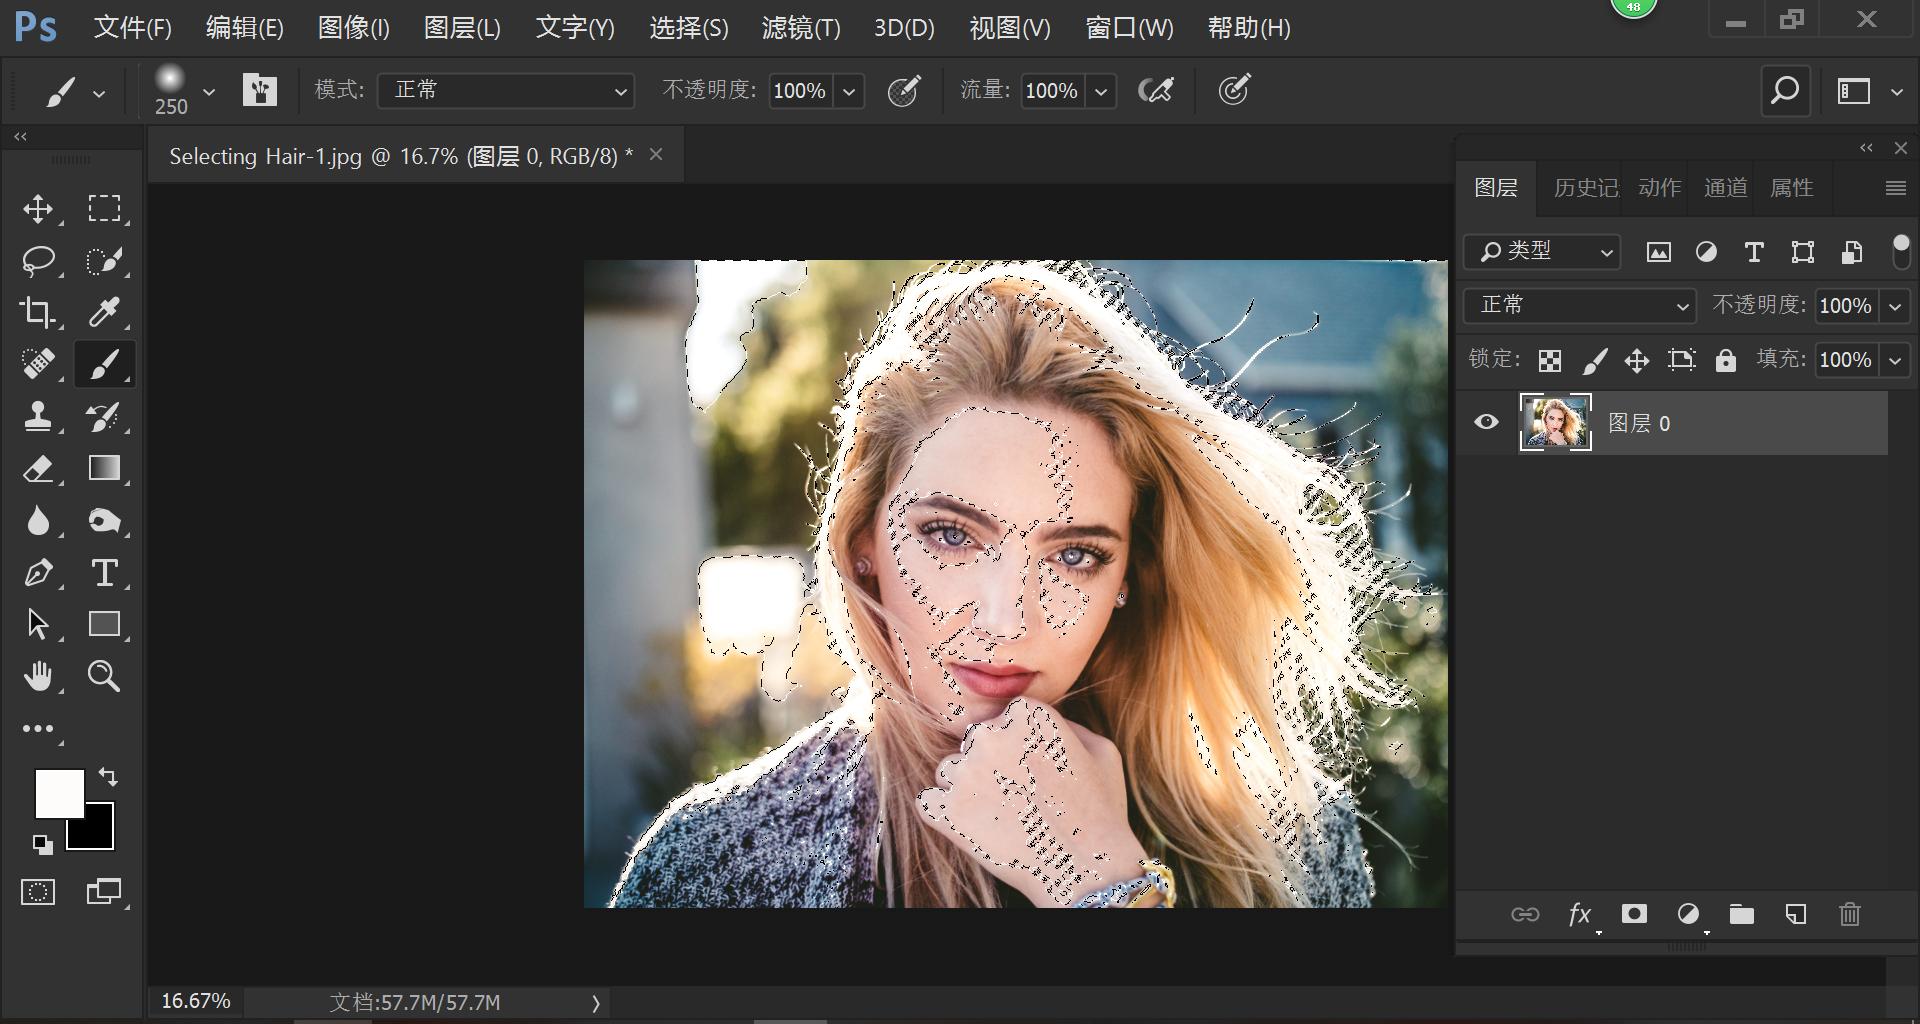Open the 模式 blend mode dropdown
Screen dimensions: 1920x1024
(505, 90)
